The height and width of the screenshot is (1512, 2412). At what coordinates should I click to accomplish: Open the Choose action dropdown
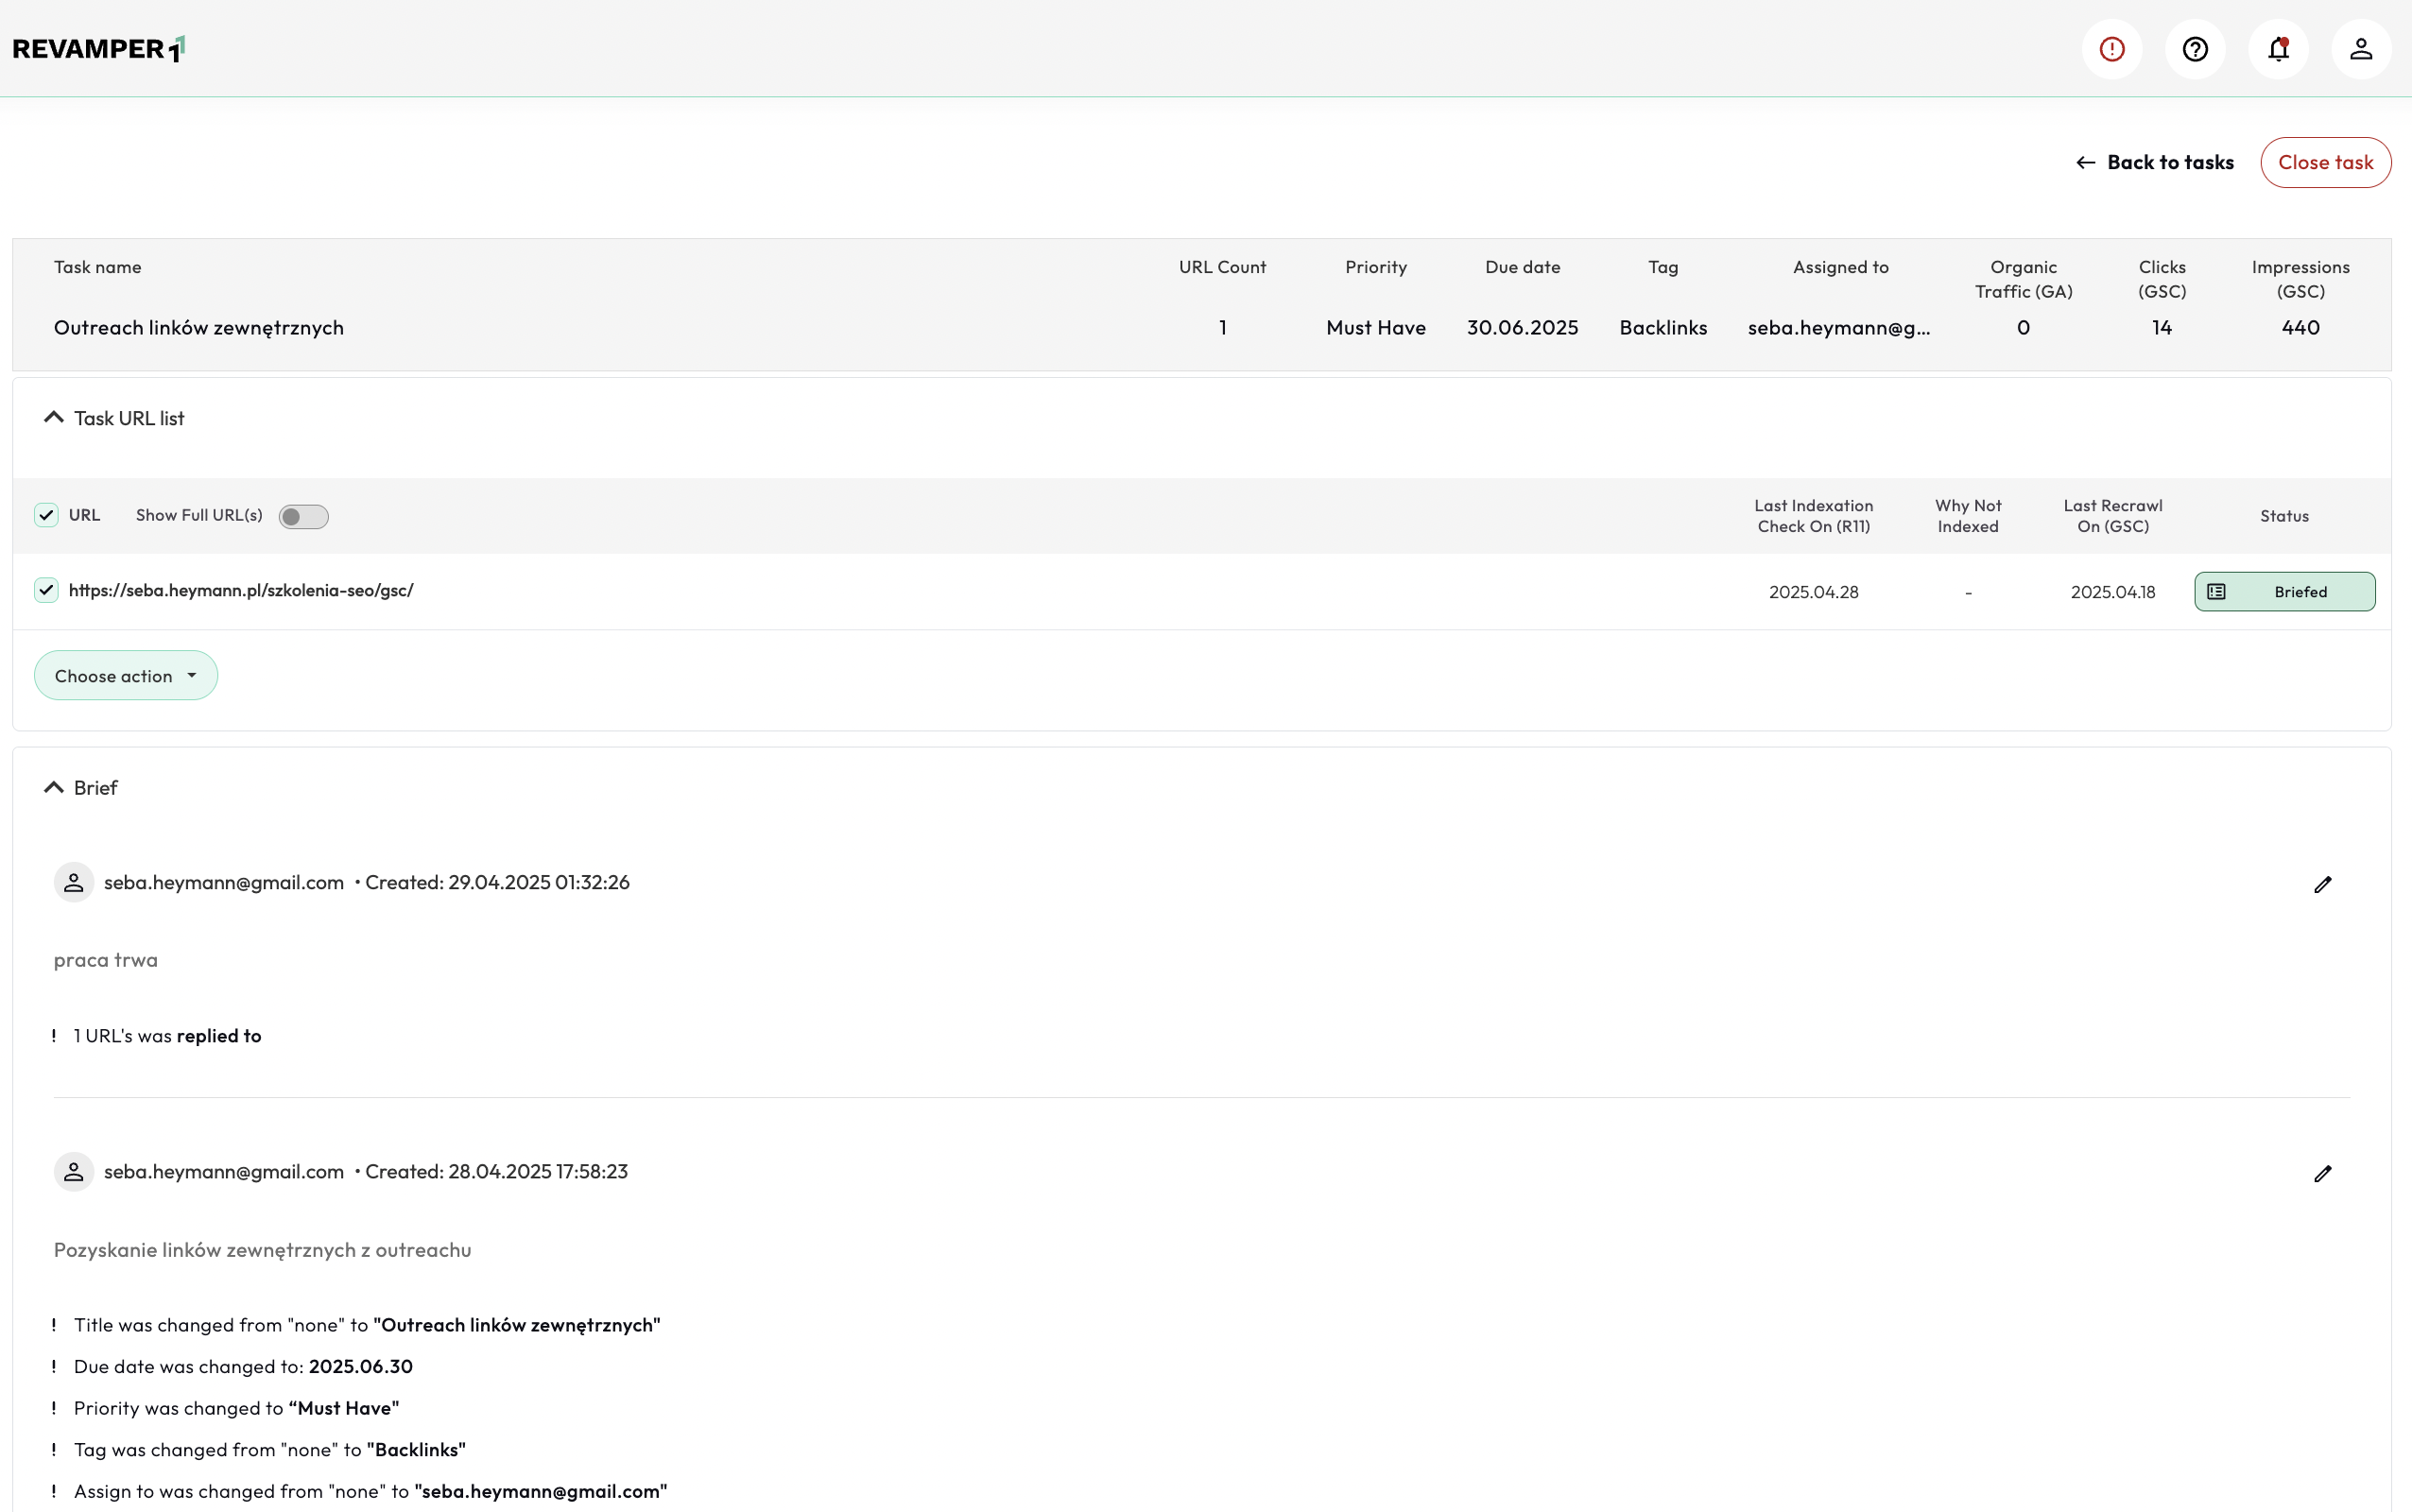pos(126,676)
